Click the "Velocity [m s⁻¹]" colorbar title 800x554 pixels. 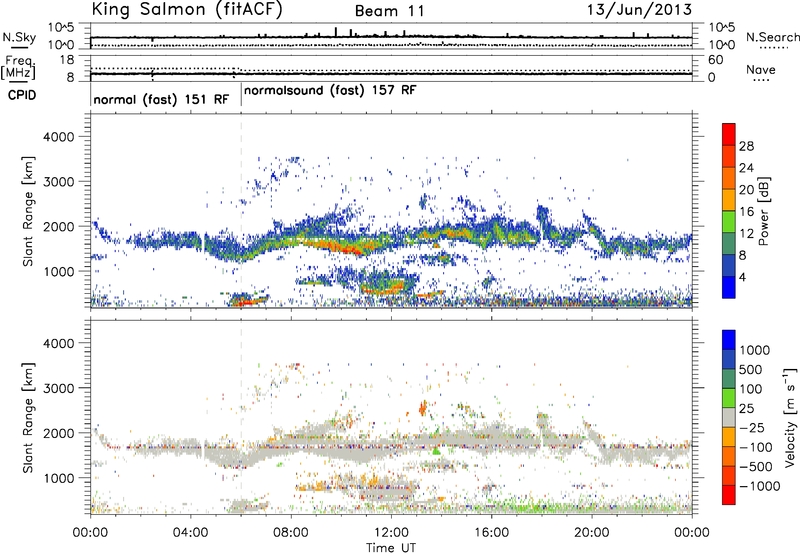790,417
